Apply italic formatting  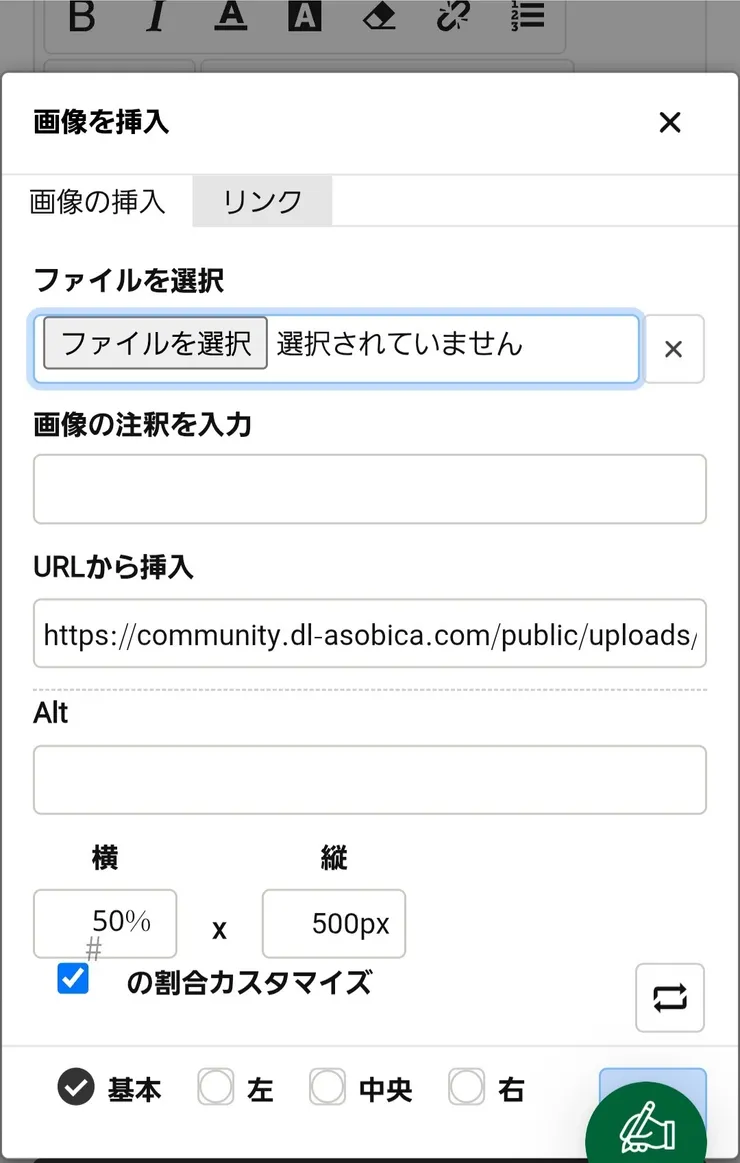click(155, 17)
